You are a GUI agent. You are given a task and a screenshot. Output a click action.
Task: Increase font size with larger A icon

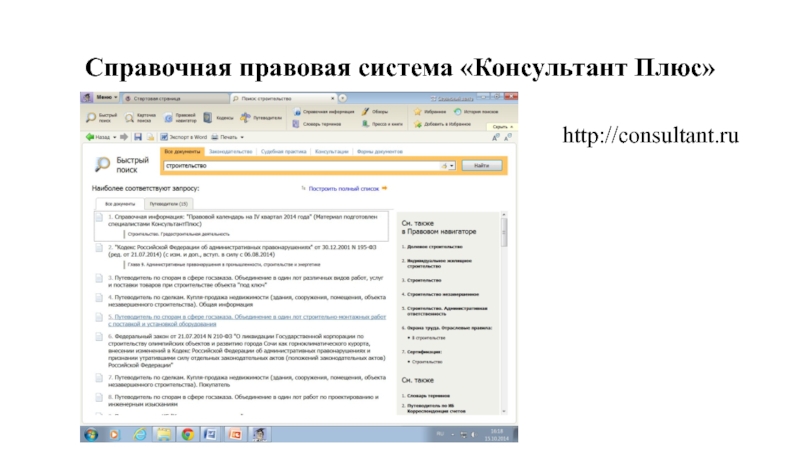[495, 137]
